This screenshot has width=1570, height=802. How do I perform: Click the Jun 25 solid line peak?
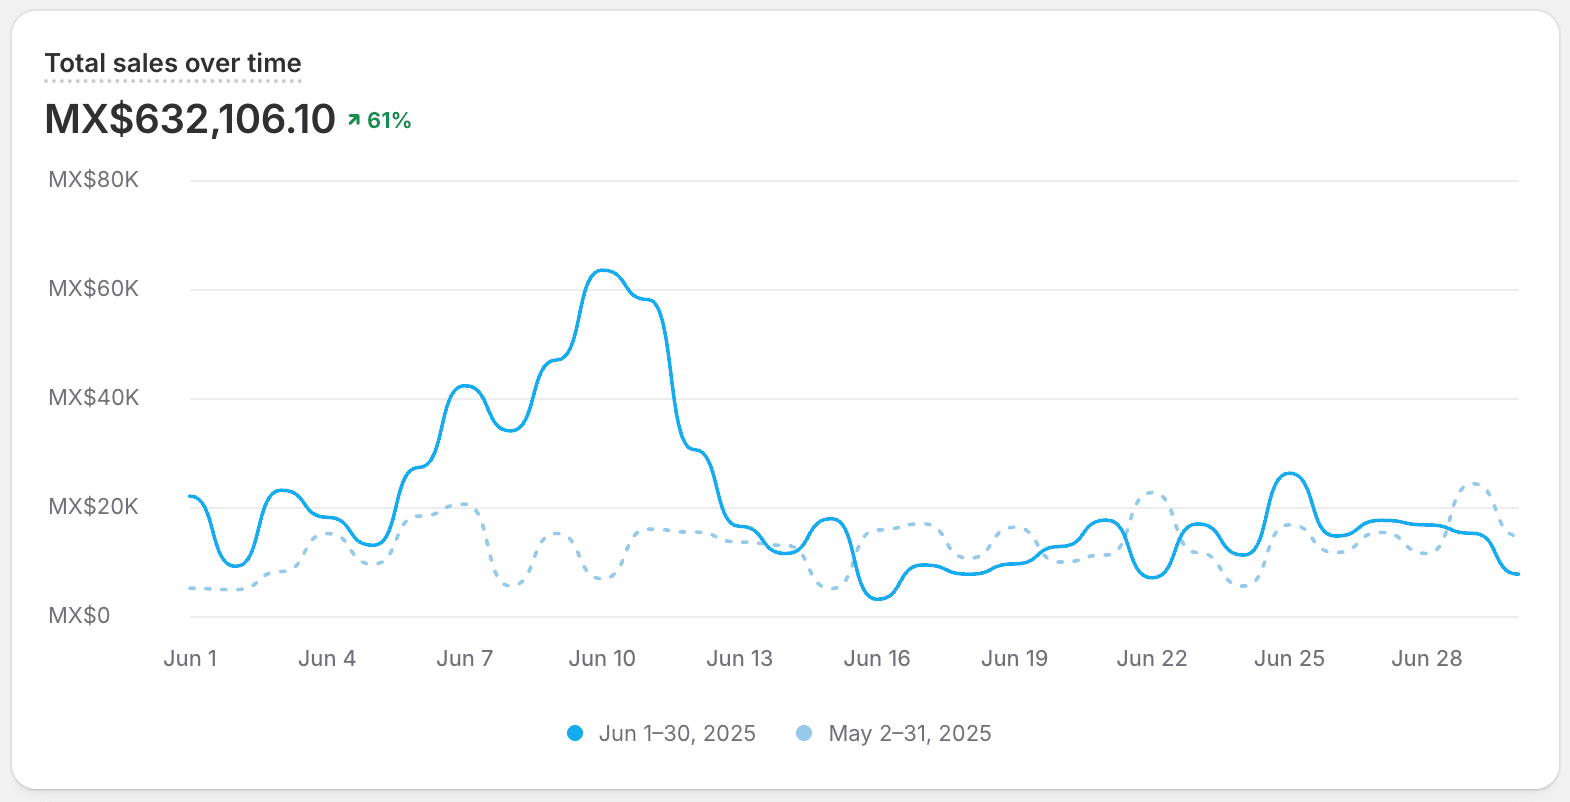point(1291,474)
